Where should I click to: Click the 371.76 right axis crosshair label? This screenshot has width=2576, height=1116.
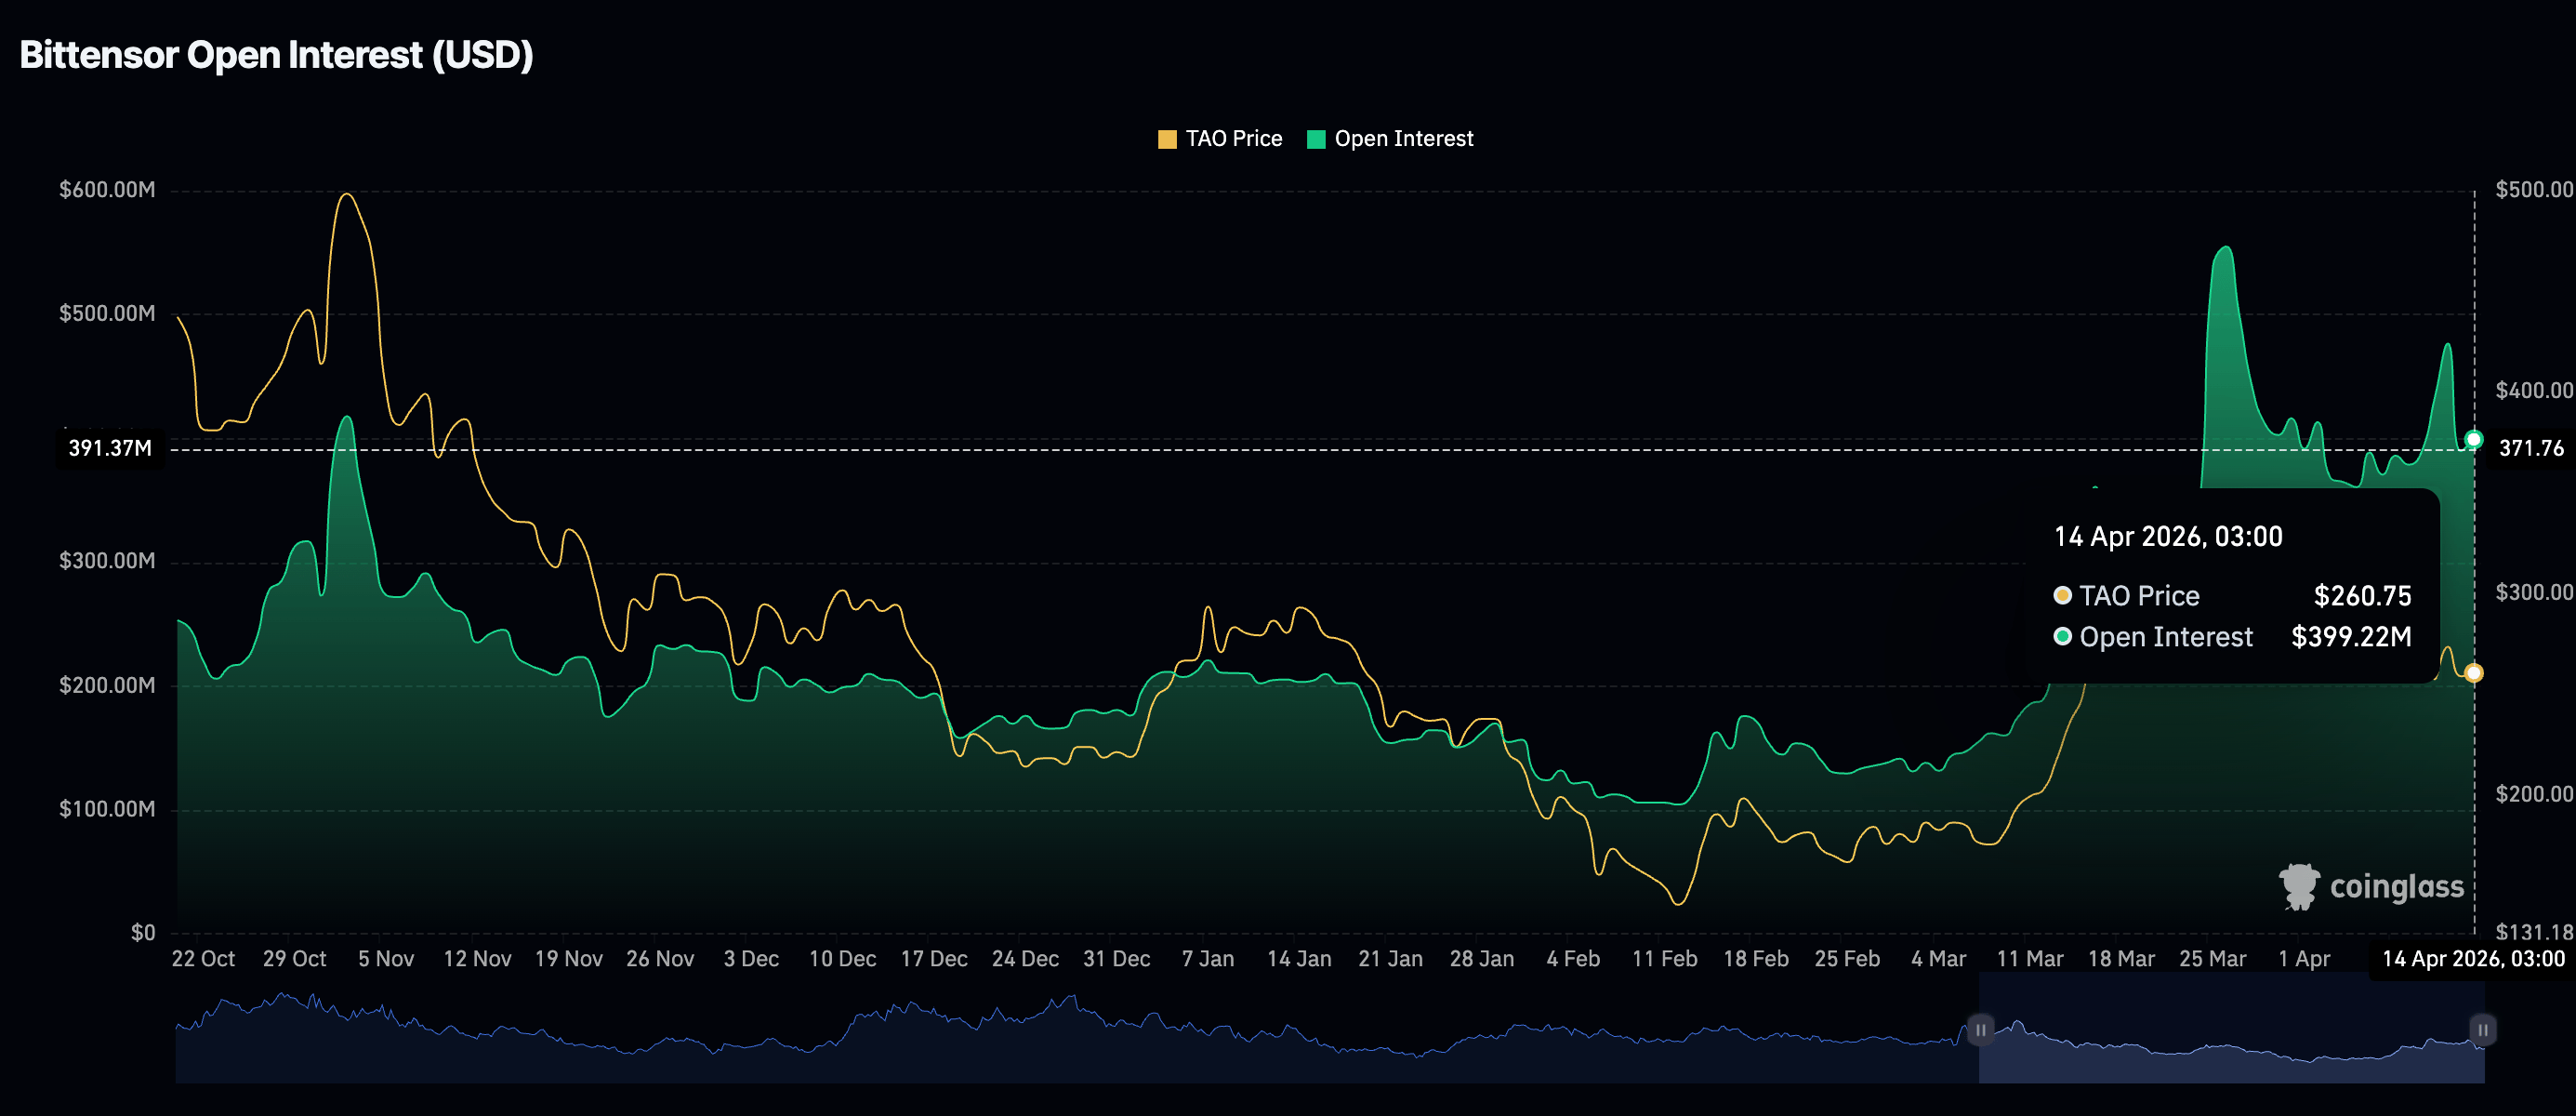click(x=2530, y=448)
